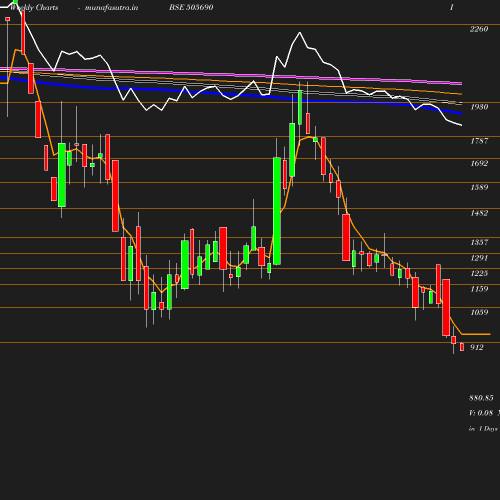500x500 pixels.
Task: Click the 'munafasutra.in' watermark label
Action: pos(111,7)
